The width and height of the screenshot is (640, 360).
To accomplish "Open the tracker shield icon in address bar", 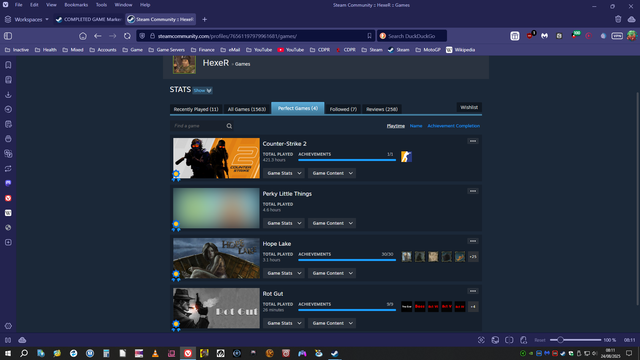I will (142, 36).
